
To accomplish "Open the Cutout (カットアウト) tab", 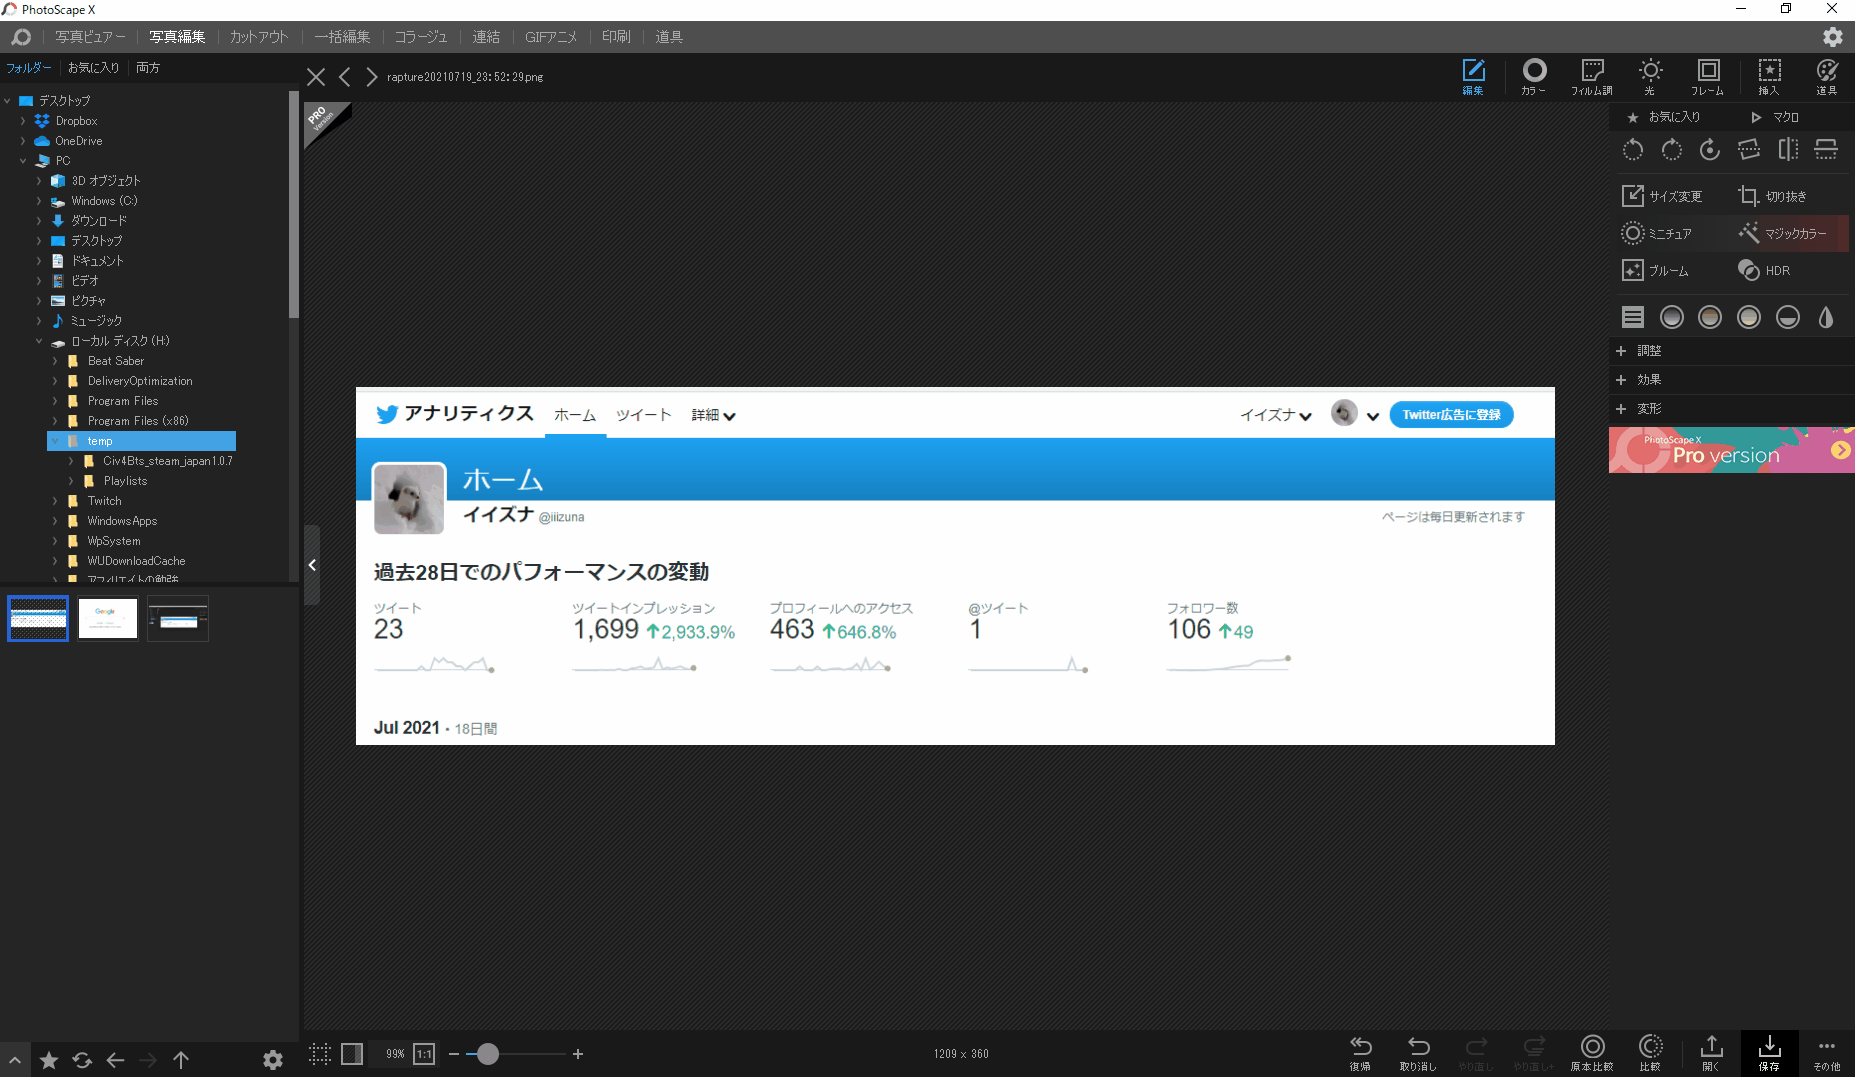I will pos(259,37).
